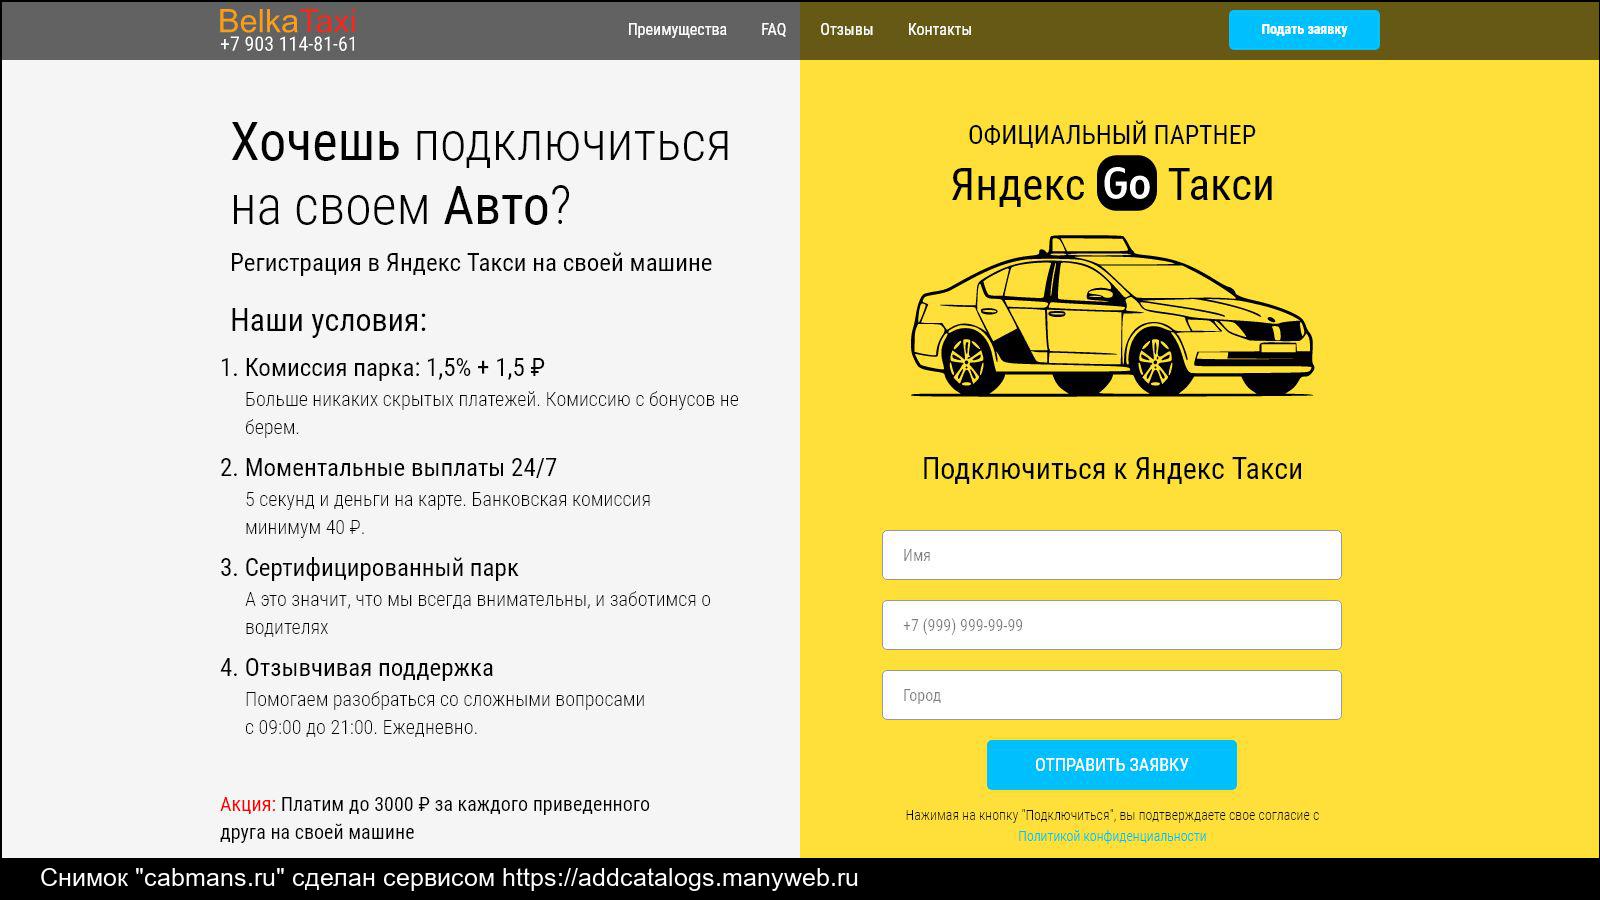Click text 5 секунд и деньги на карте
The image size is (1600, 900).
pyautogui.click(x=356, y=499)
